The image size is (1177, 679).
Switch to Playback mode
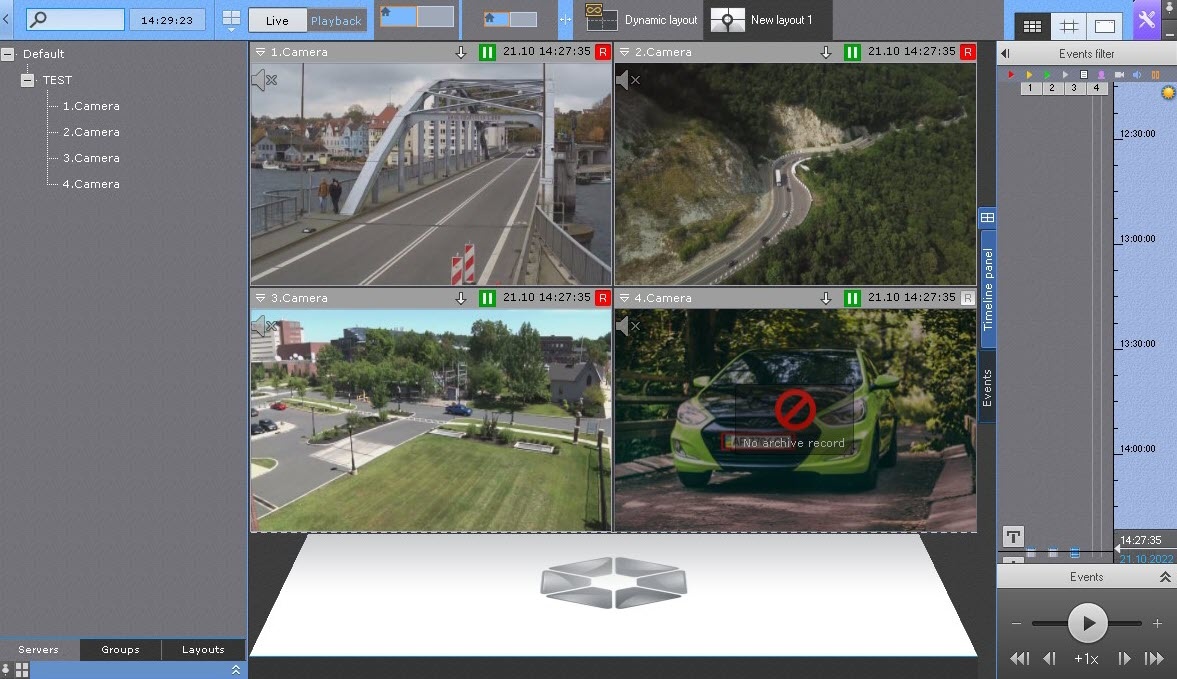(x=336, y=20)
